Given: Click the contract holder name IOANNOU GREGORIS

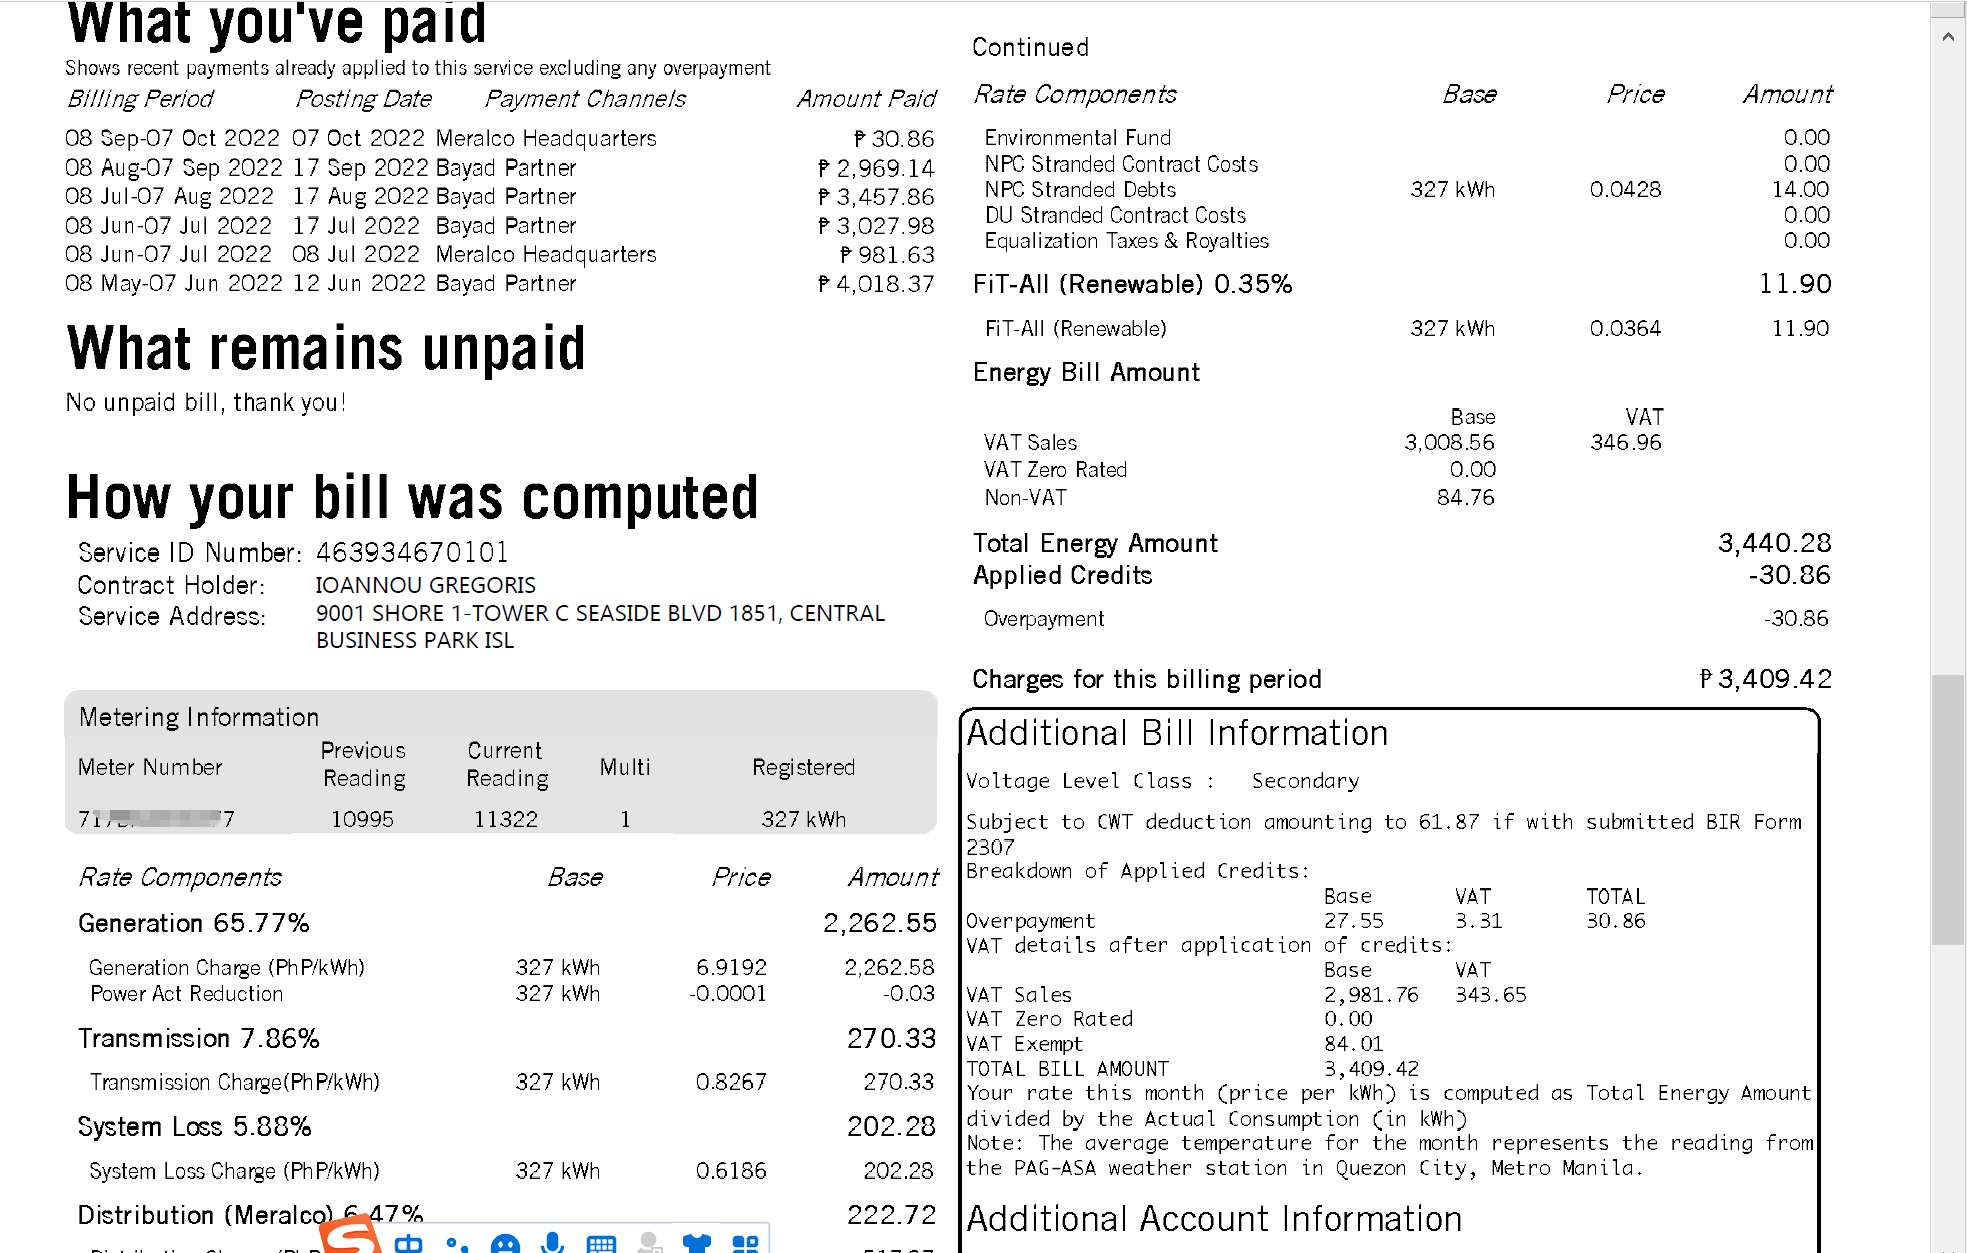Looking at the screenshot, I should (425, 585).
